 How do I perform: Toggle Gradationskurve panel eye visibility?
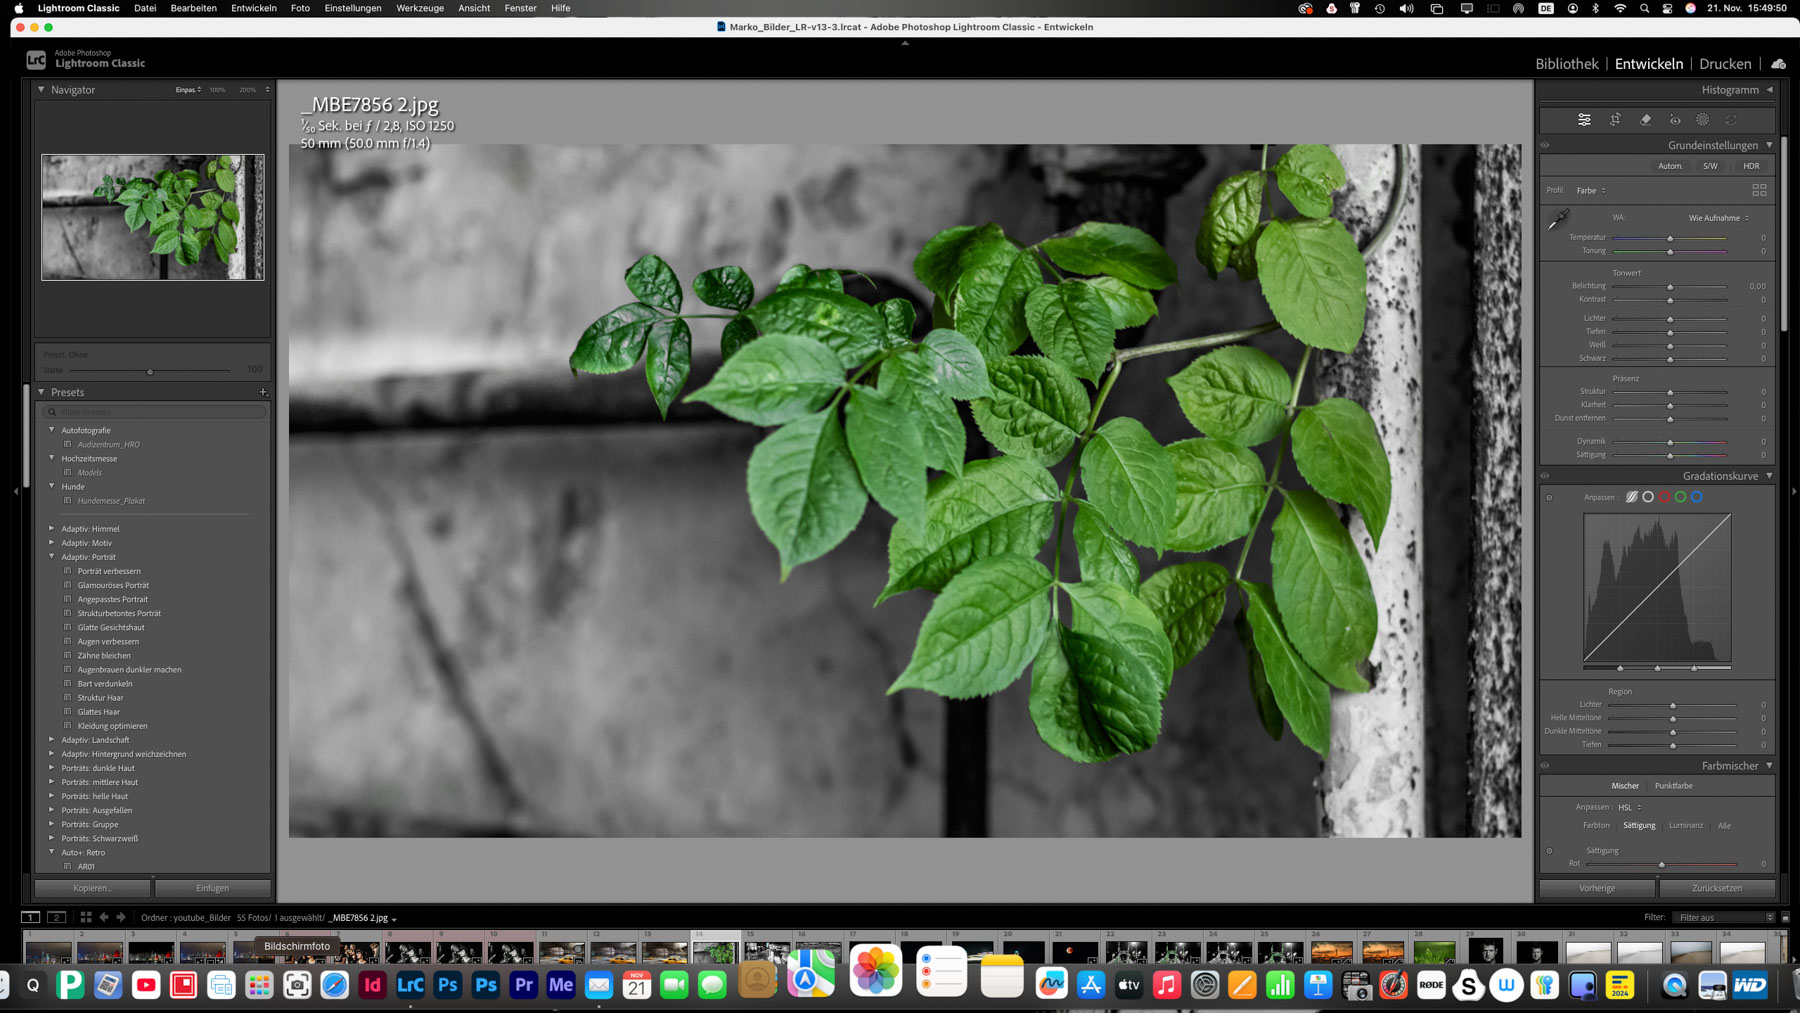pyautogui.click(x=1545, y=476)
